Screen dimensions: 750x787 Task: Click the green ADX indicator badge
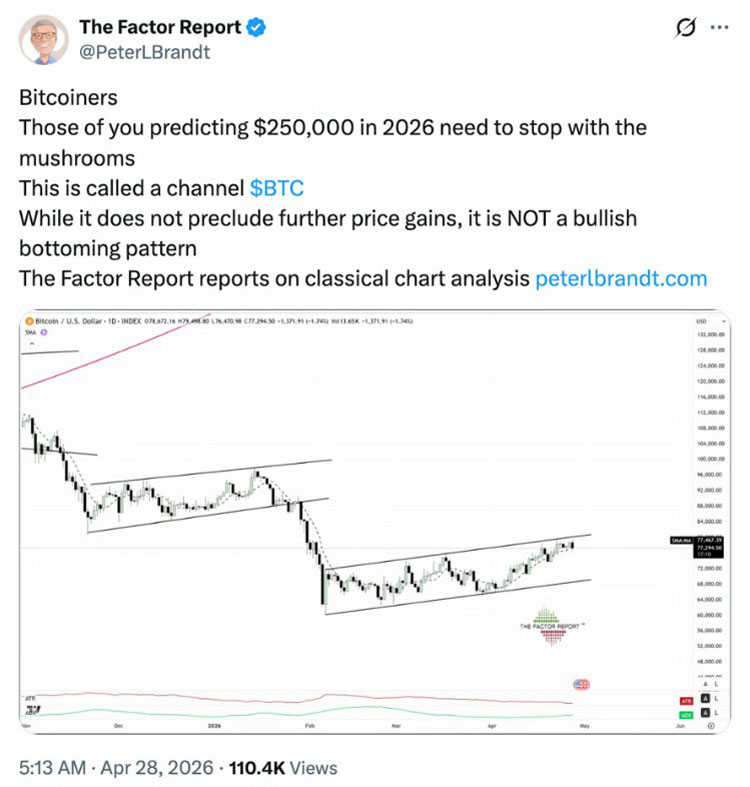tap(685, 716)
